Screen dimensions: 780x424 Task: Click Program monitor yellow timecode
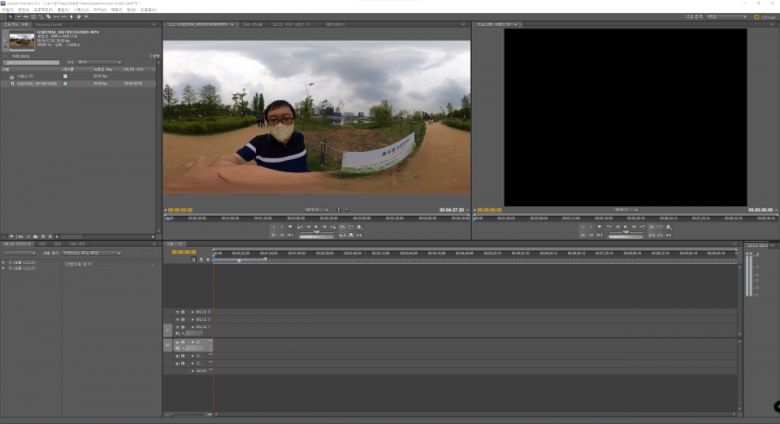click(x=489, y=210)
